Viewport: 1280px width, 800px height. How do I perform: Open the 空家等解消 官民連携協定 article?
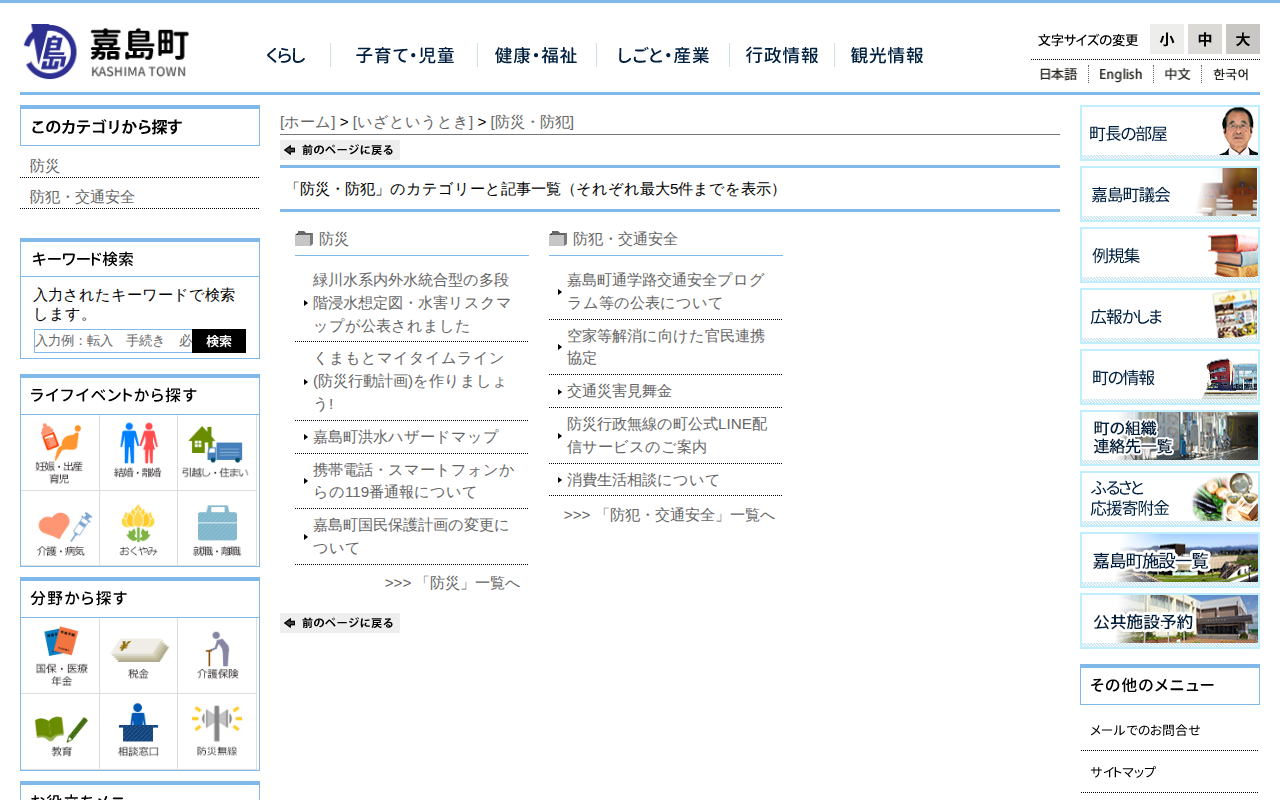(x=666, y=347)
